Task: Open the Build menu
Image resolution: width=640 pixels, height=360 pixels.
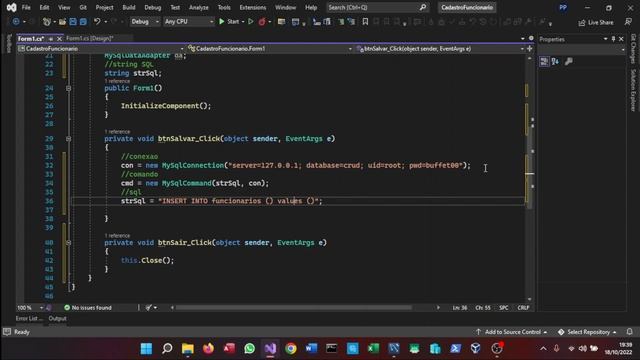Action: [129, 7]
